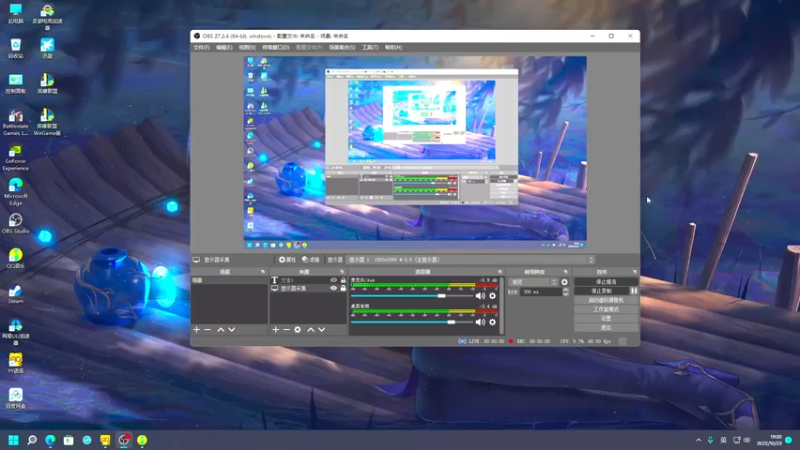Open source Filters button in toolbar
The width and height of the screenshot is (800, 450).
311,260
